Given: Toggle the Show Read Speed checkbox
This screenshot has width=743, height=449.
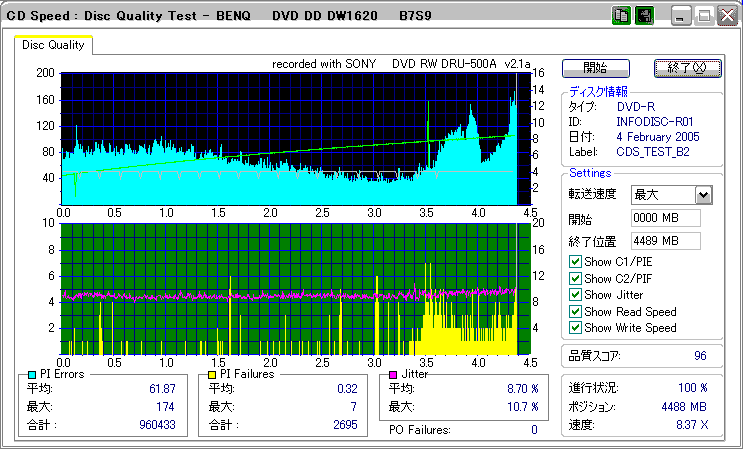Looking at the screenshot, I should click(x=575, y=311).
